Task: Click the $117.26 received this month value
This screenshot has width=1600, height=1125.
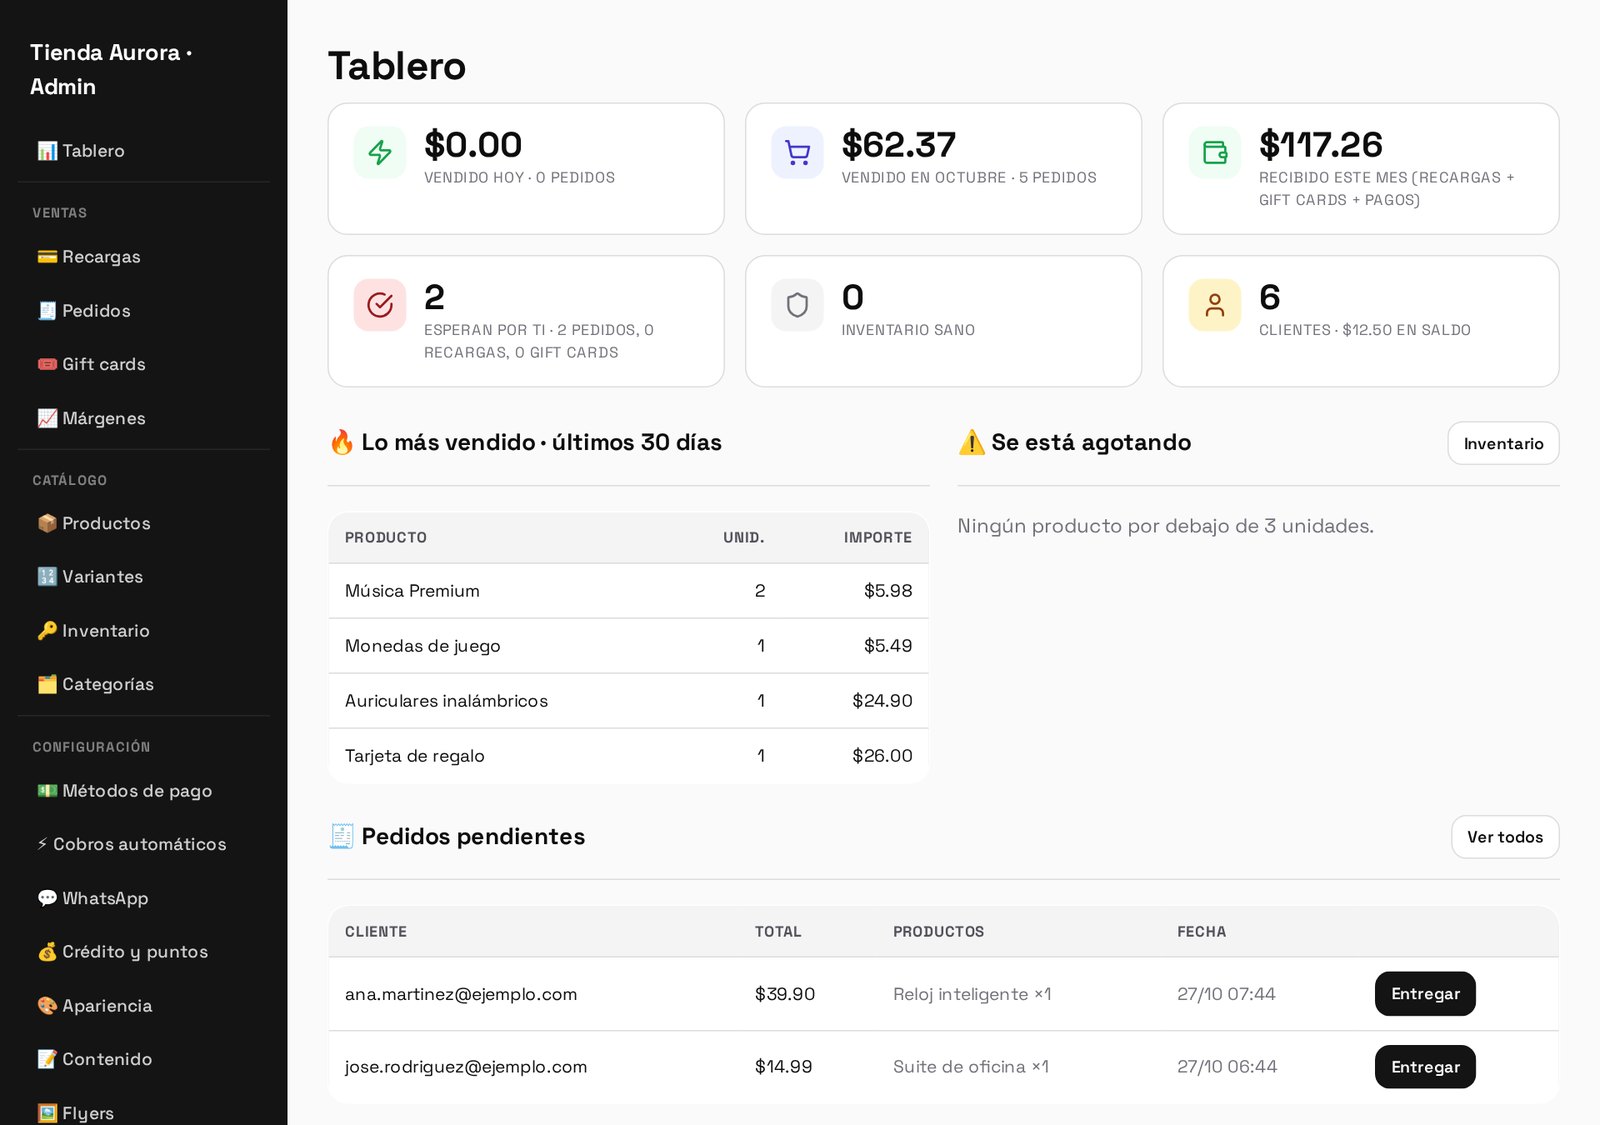Action: click(1320, 145)
